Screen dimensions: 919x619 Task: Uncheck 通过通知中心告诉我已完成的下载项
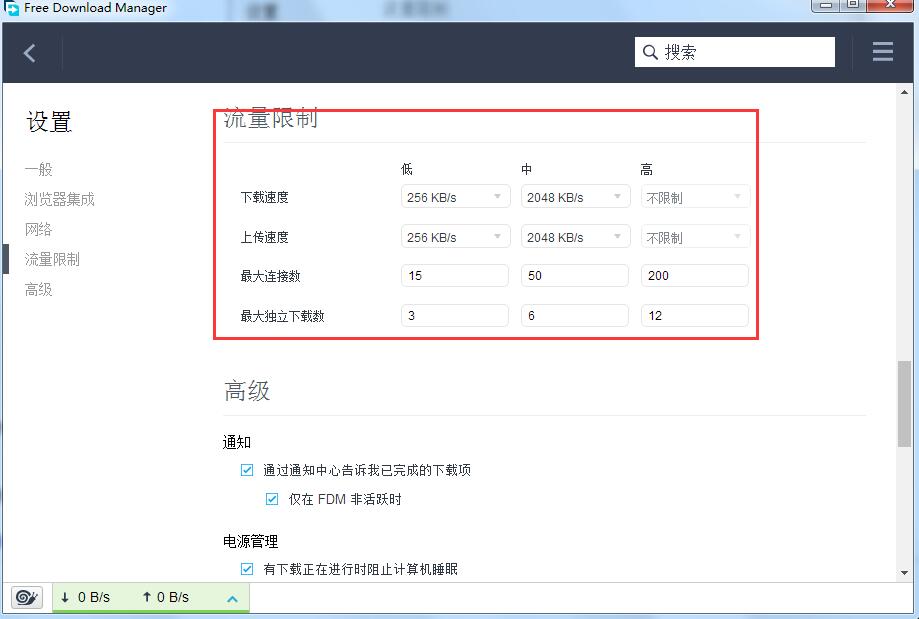coord(246,469)
